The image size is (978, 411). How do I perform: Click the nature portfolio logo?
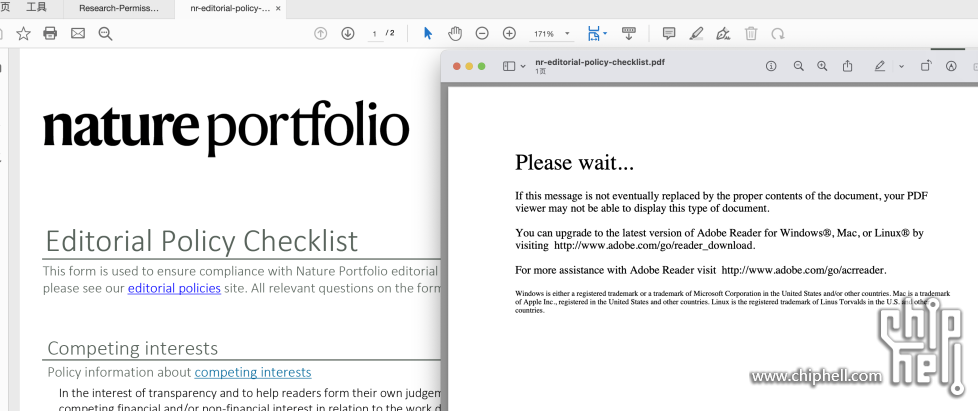(x=226, y=127)
